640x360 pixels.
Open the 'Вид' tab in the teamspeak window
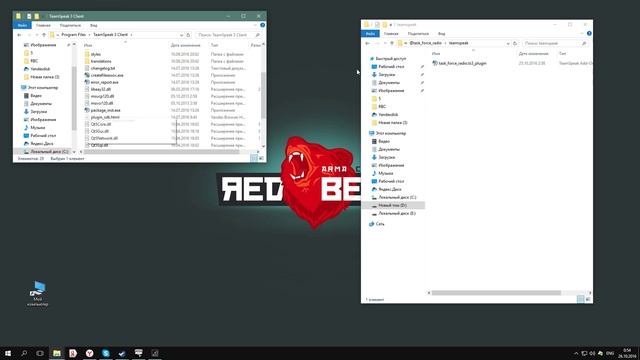442,33
